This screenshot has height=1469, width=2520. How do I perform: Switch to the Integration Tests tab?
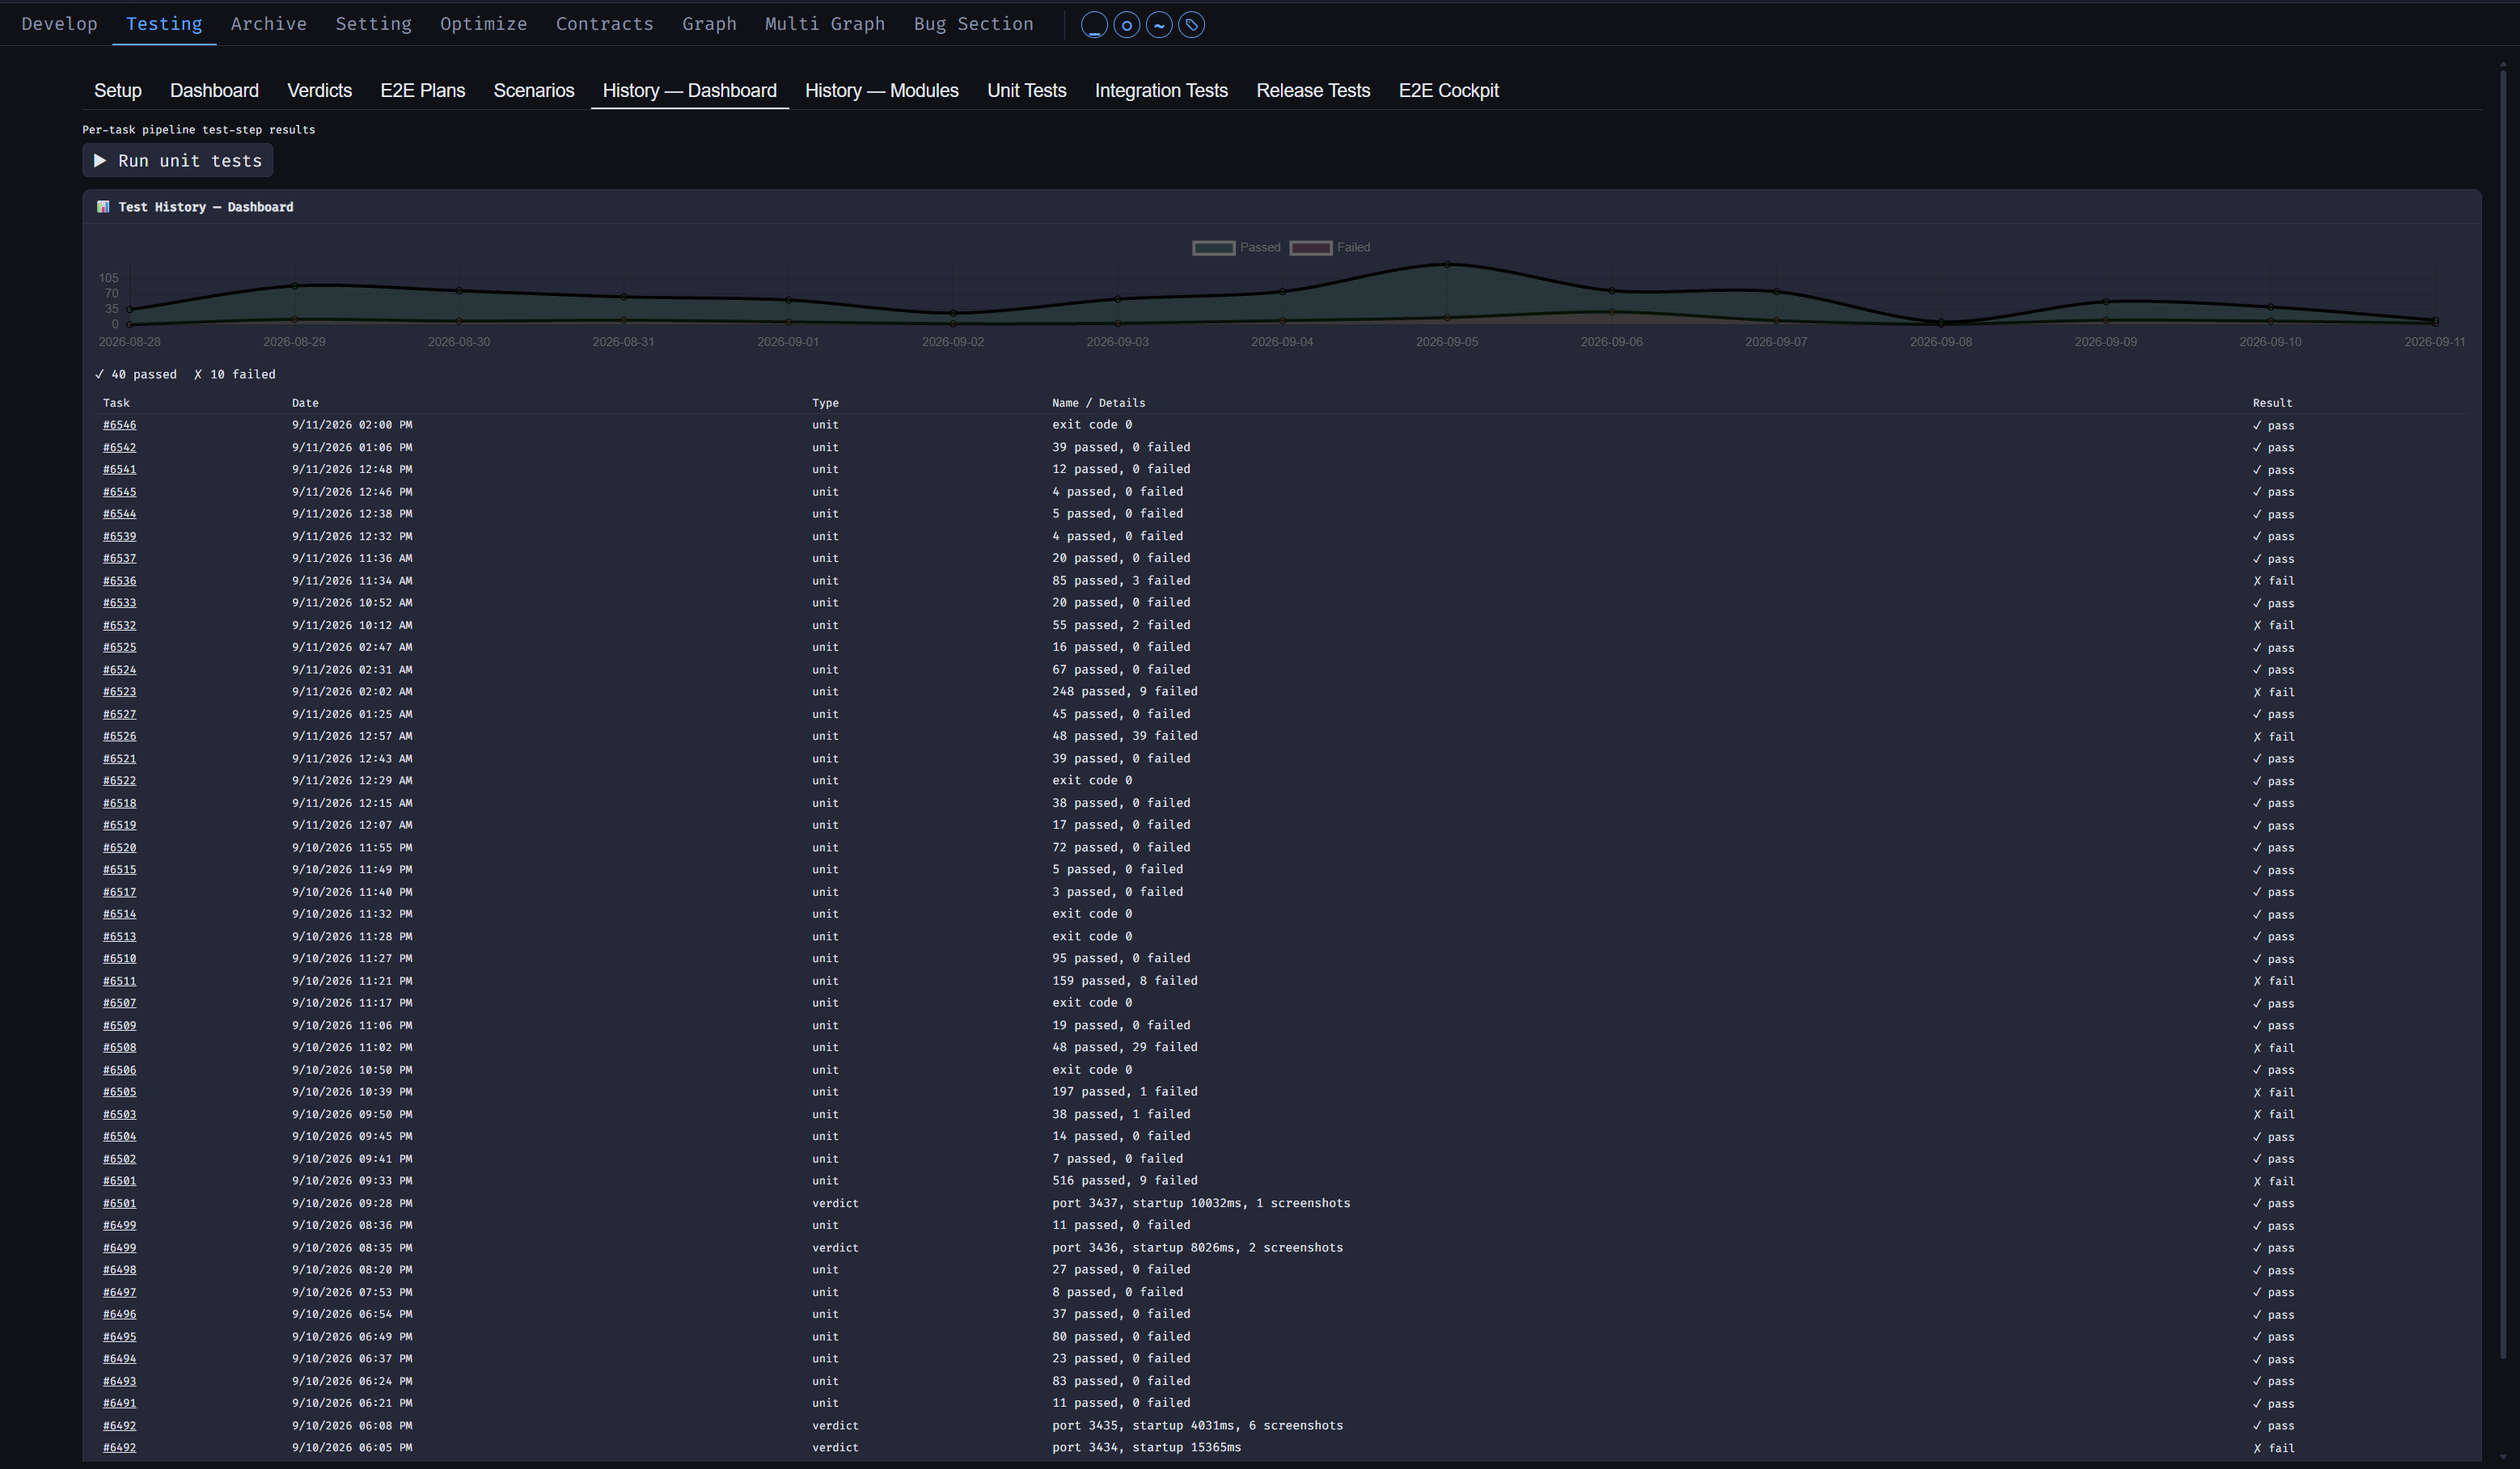1161,91
